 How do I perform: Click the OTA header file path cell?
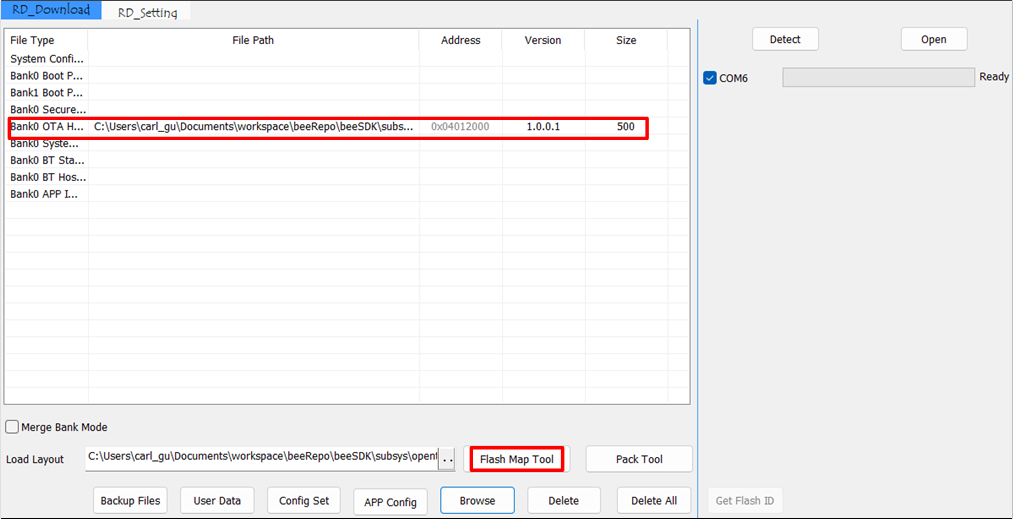pyautogui.click(x=253, y=127)
